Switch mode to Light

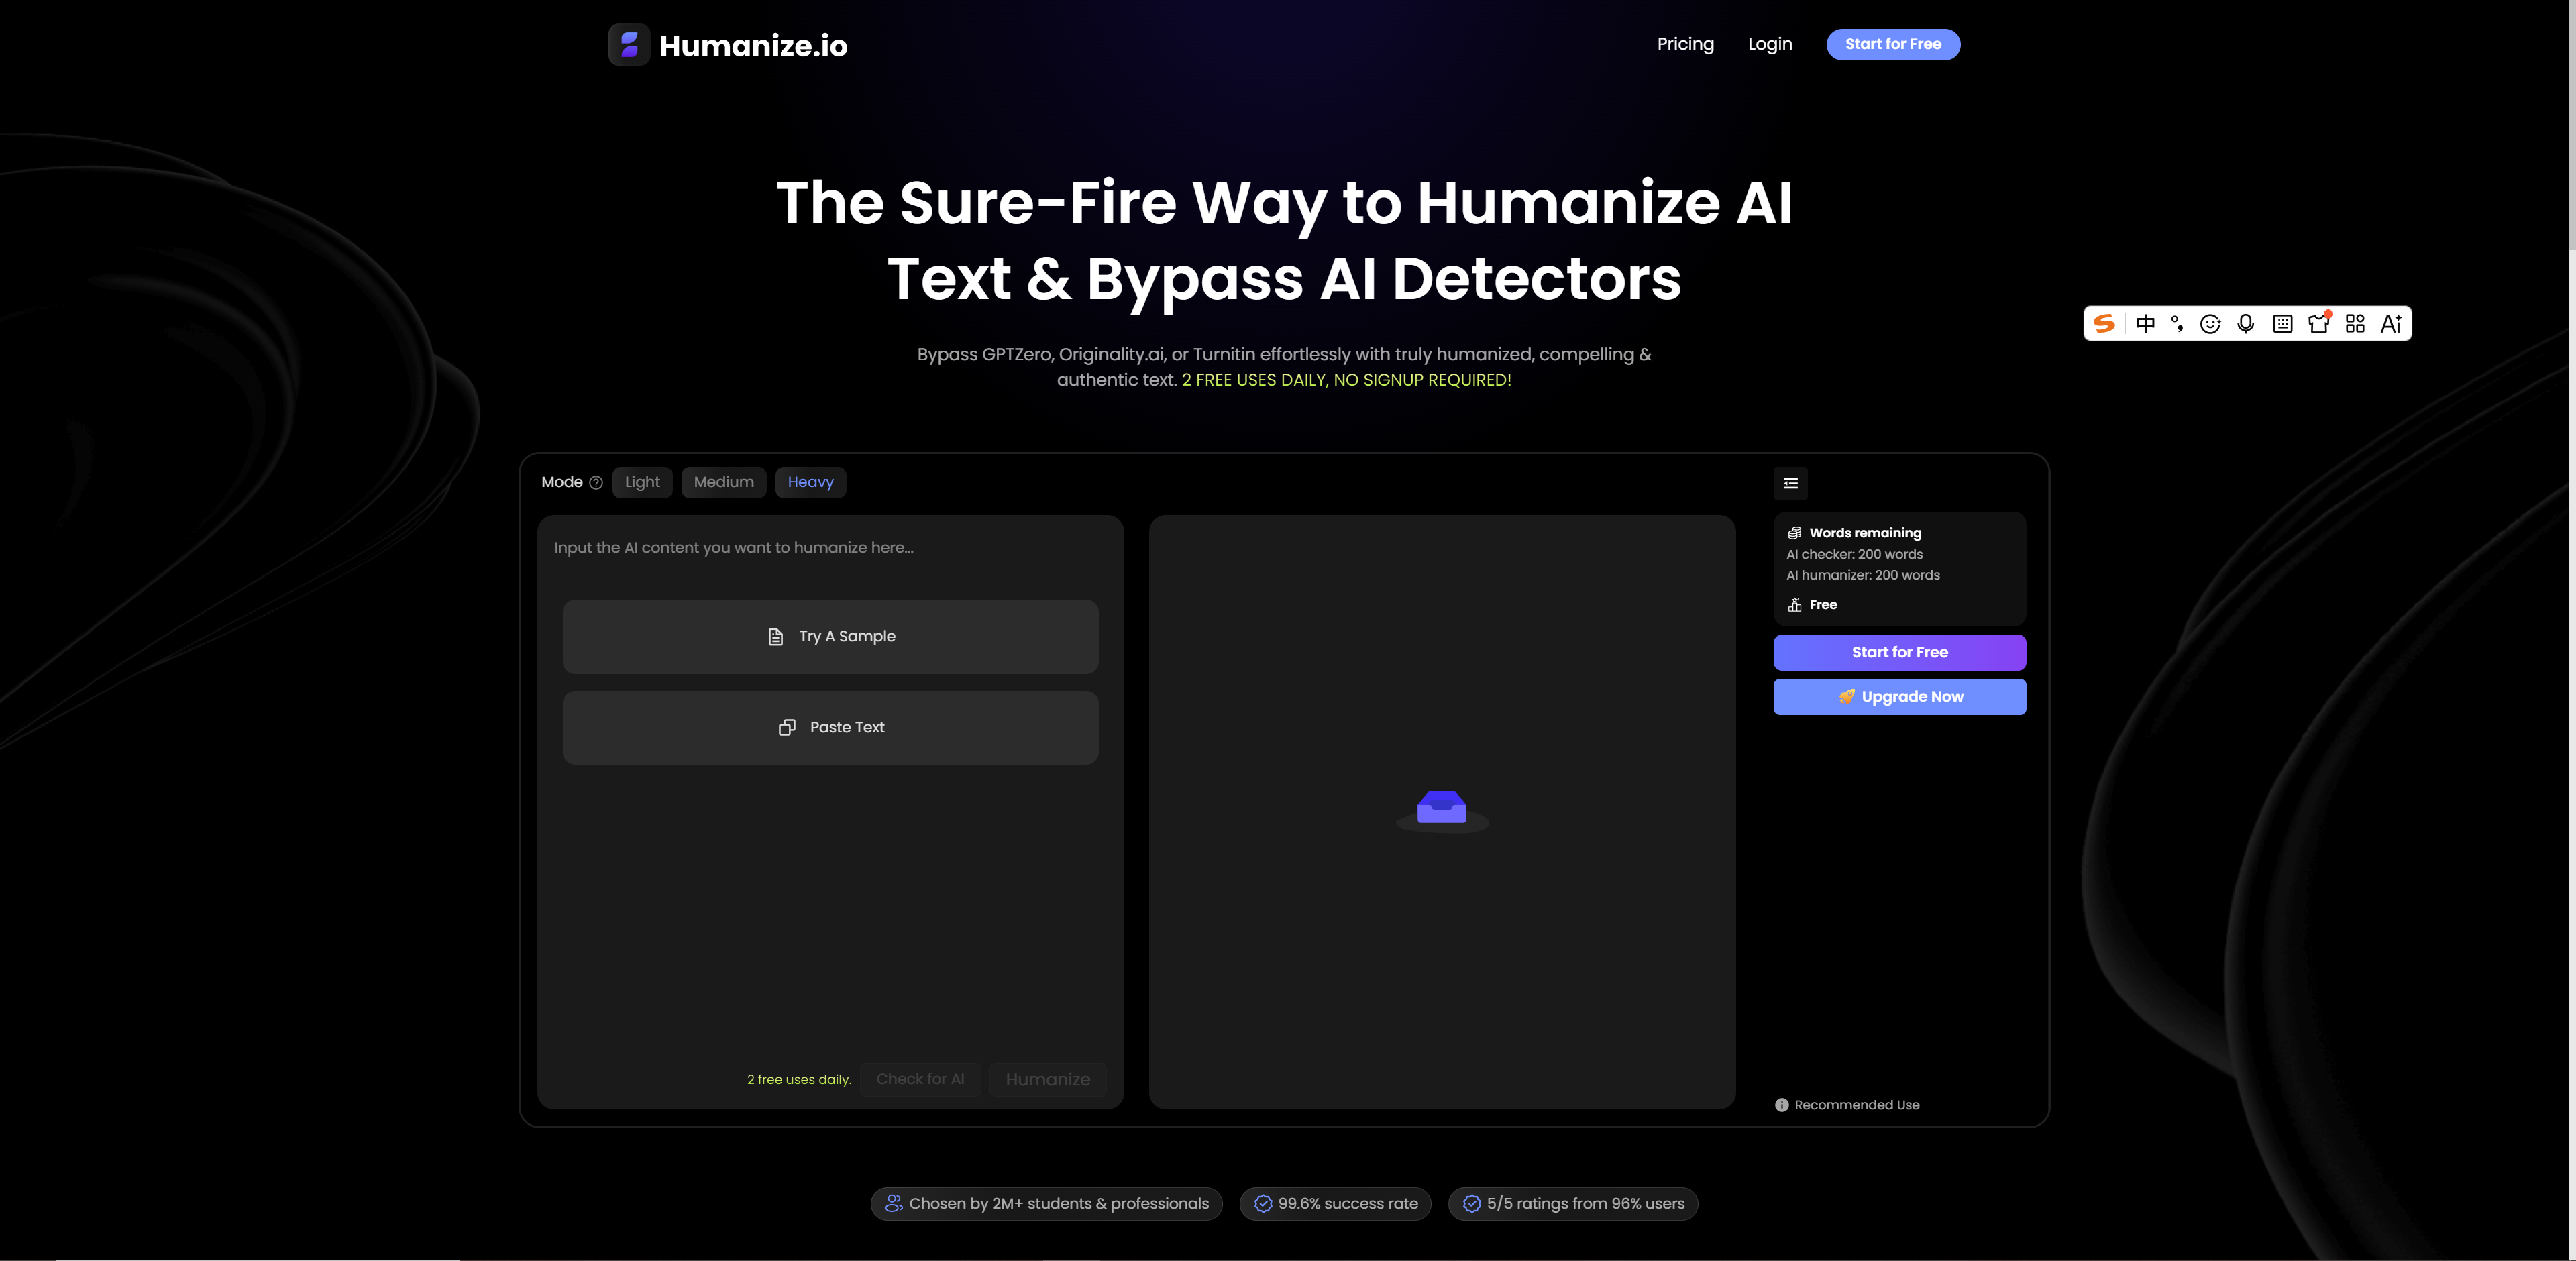642,482
